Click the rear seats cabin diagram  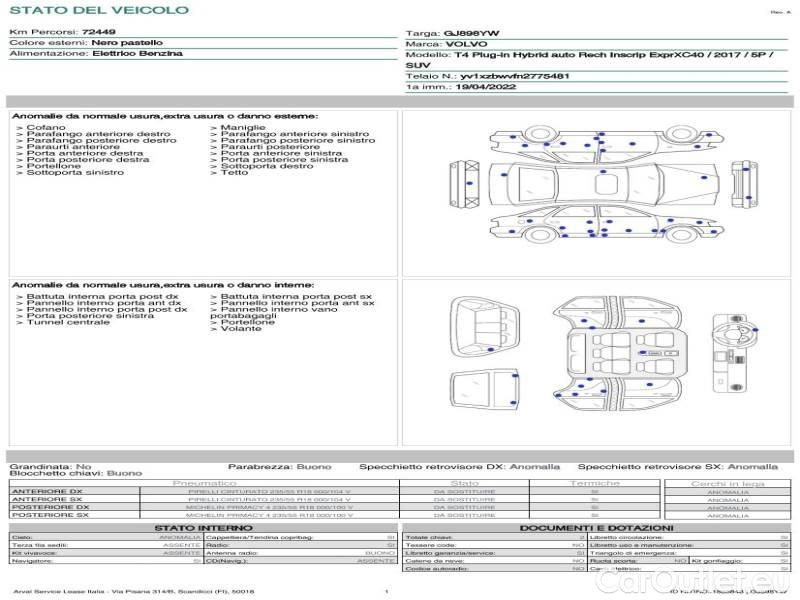pos(485,328)
